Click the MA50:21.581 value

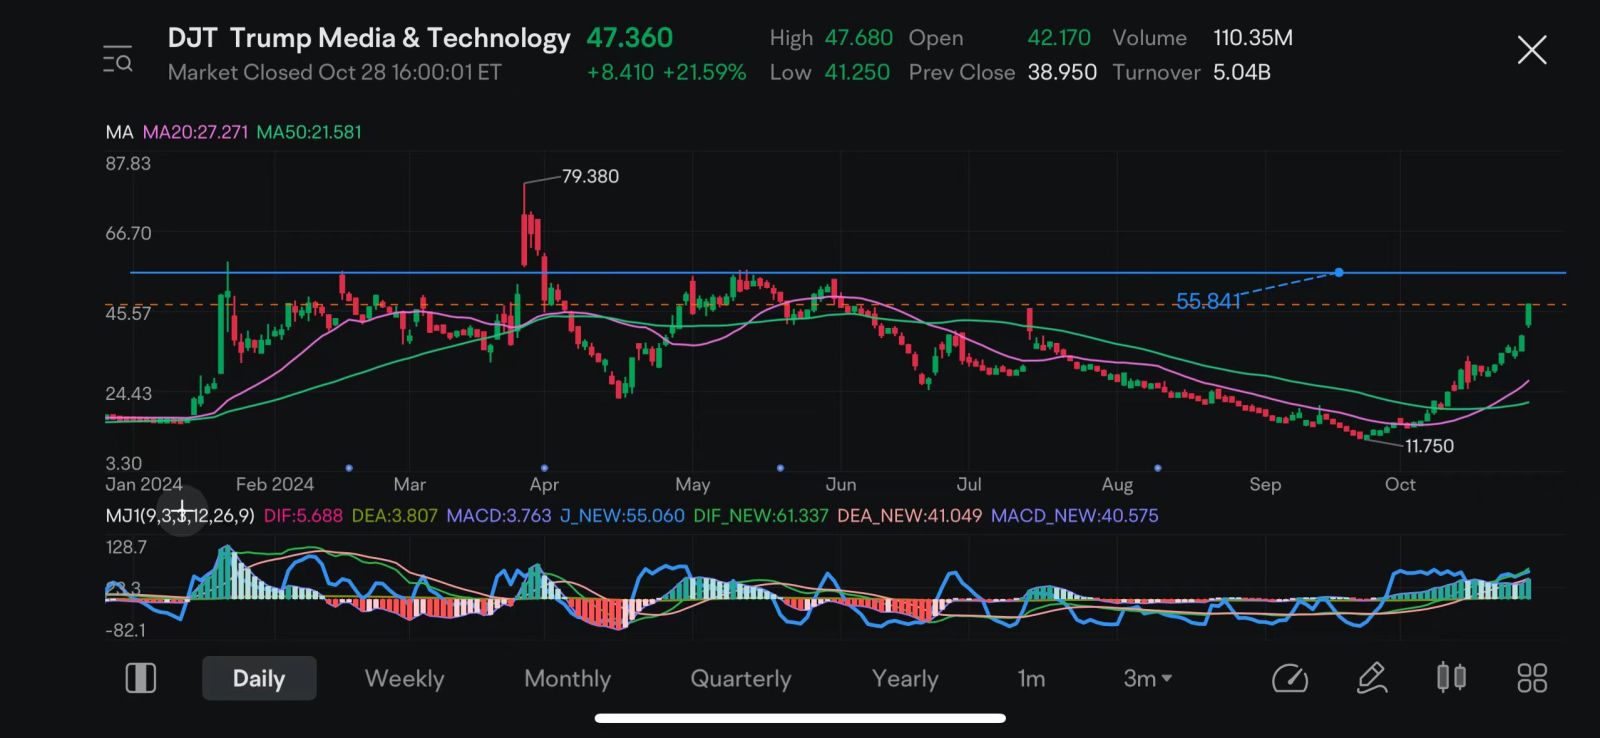click(309, 132)
